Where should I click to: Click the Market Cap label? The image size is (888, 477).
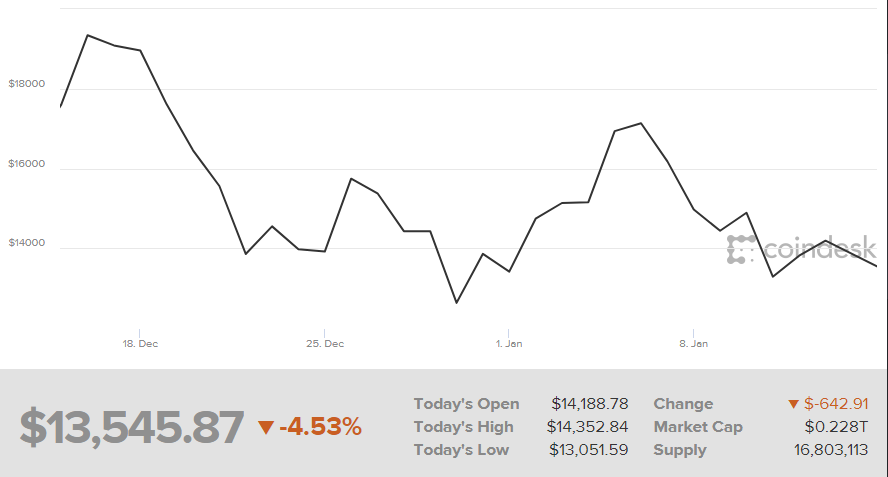click(698, 427)
